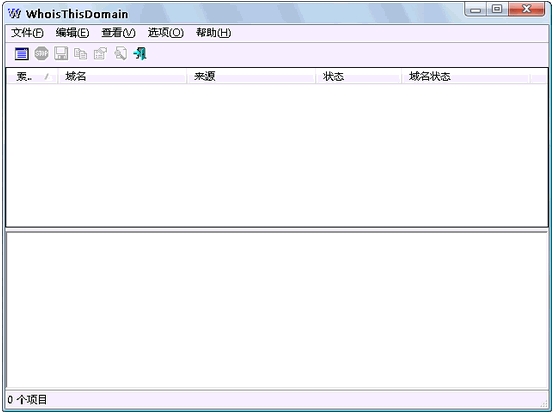The width and height of the screenshot is (555, 414).
Task: Click the Save floppy disk icon
Action: [x=61, y=53]
